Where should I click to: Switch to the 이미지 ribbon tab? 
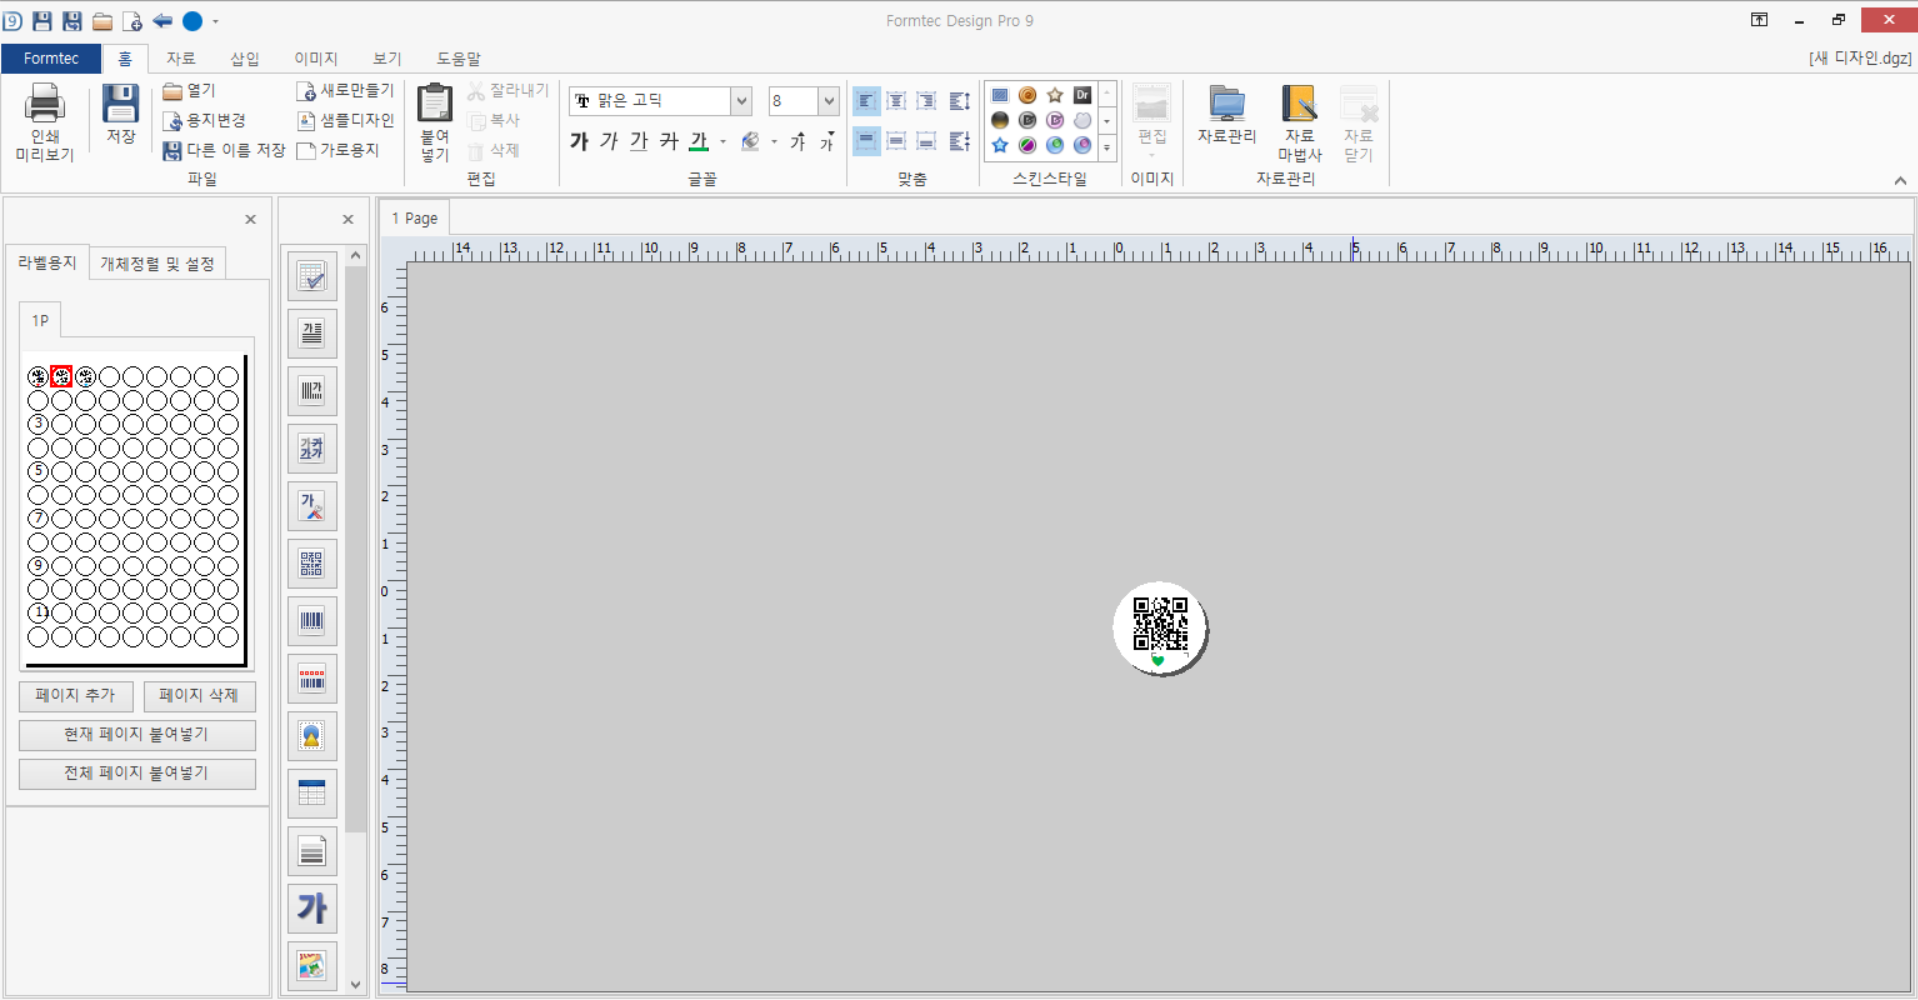point(316,59)
